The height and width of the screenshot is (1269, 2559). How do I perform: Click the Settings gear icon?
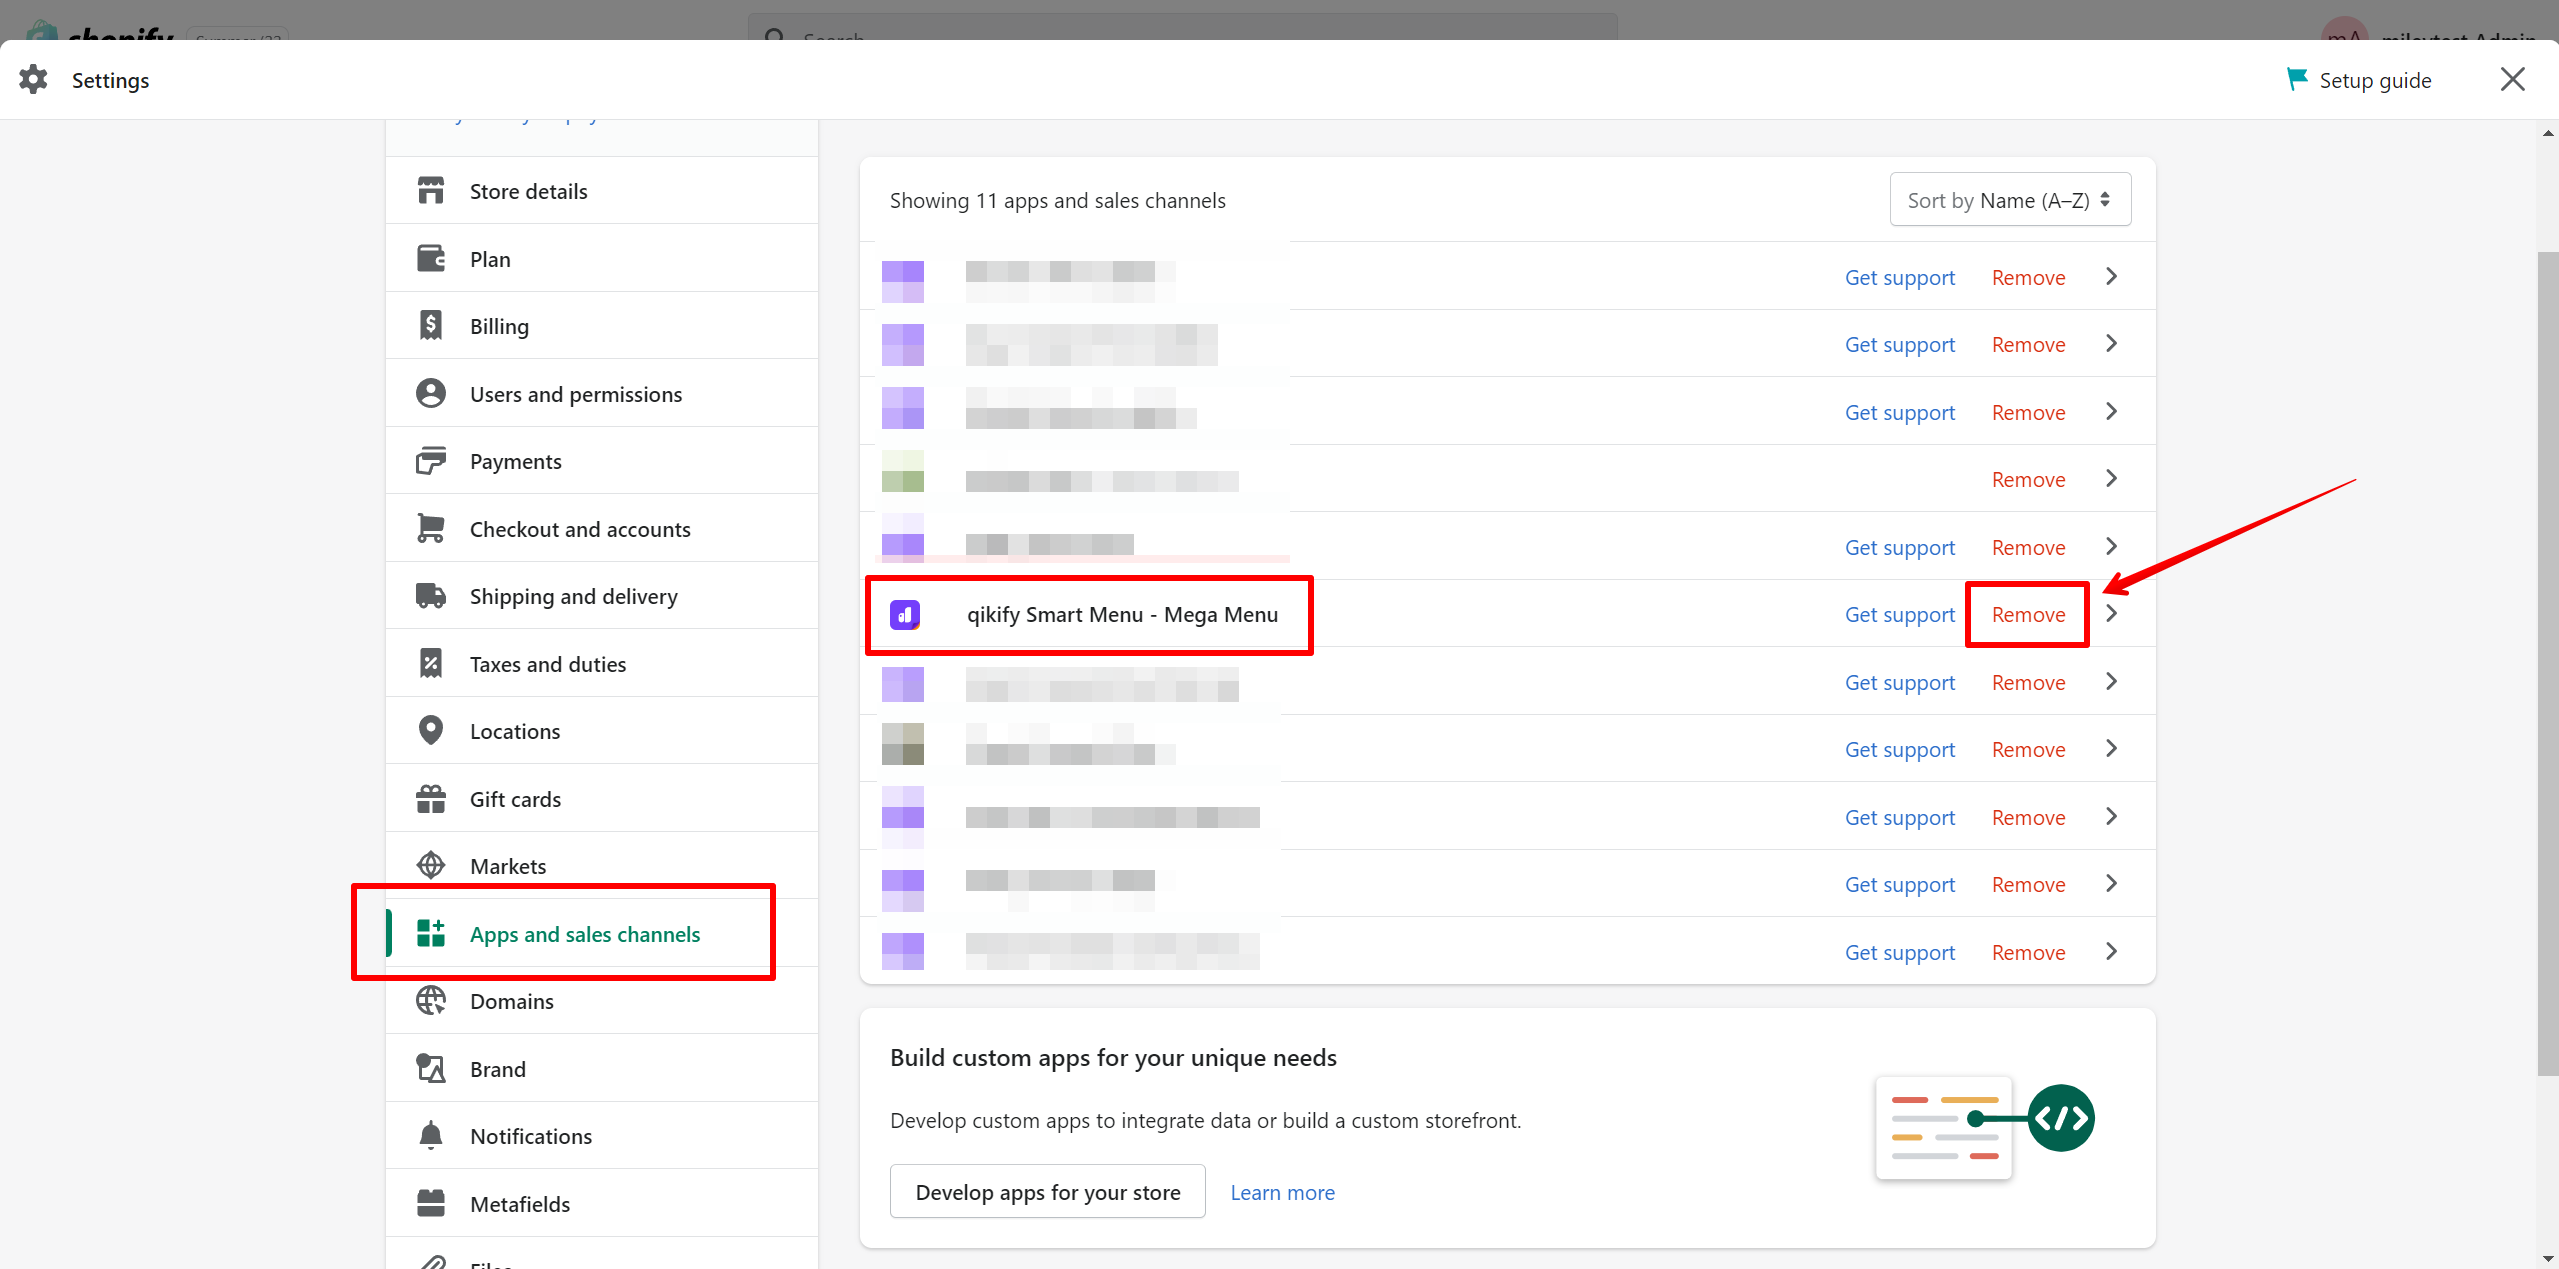[x=34, y=80]
